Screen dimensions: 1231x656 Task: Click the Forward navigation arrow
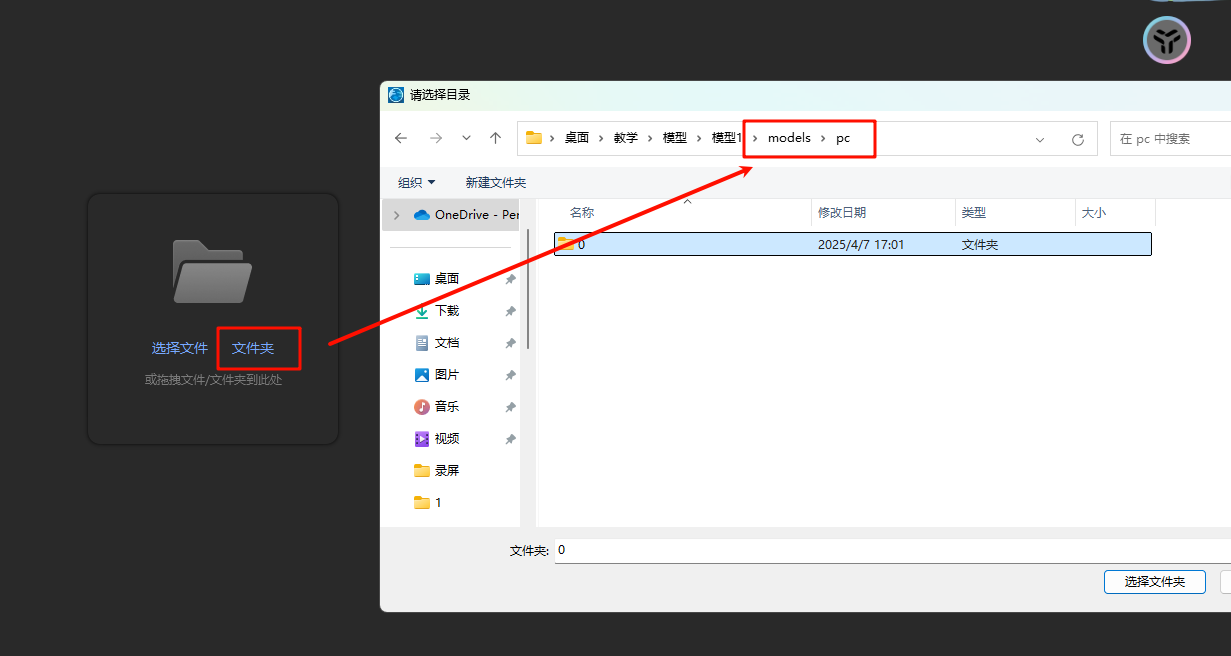[435, 139]
